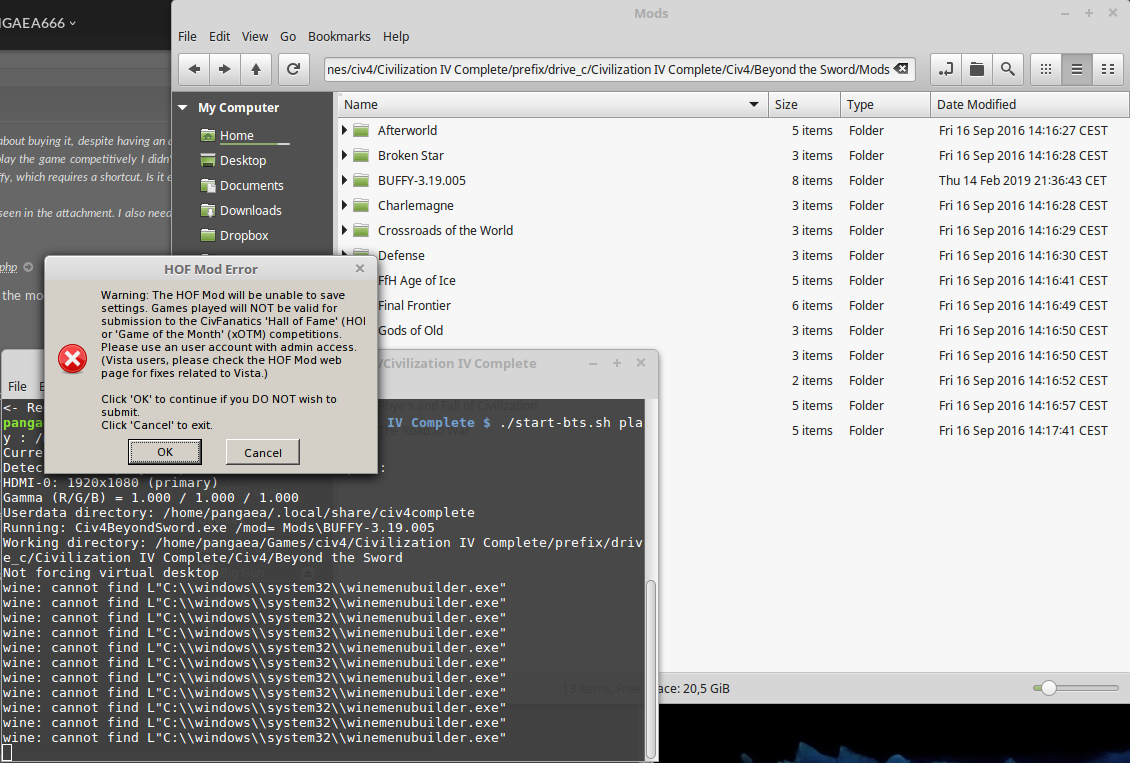Open the Bookmarks menu
Screen dimensions: 1130x763
(339, 37)
